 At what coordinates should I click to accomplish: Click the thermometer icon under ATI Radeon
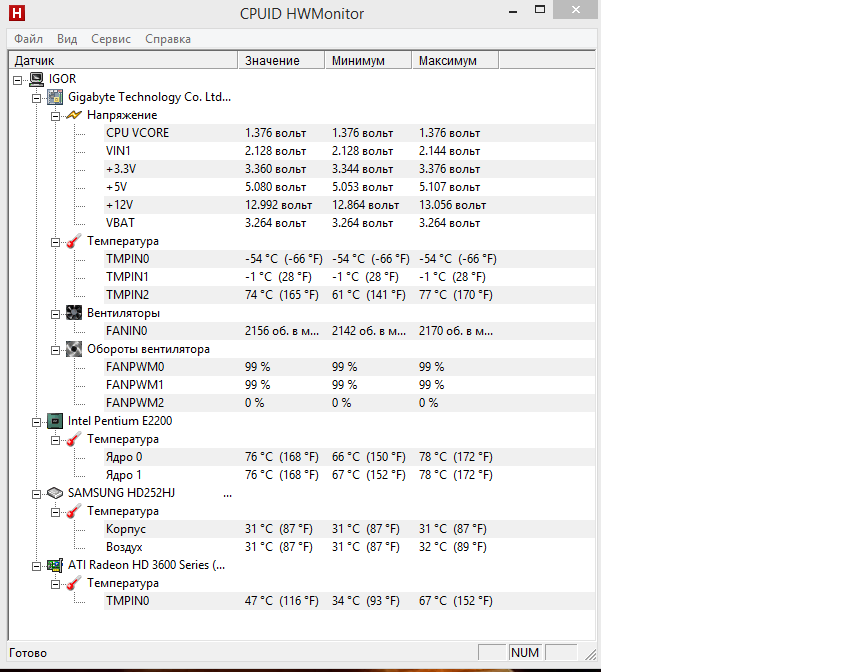(74, 583)
